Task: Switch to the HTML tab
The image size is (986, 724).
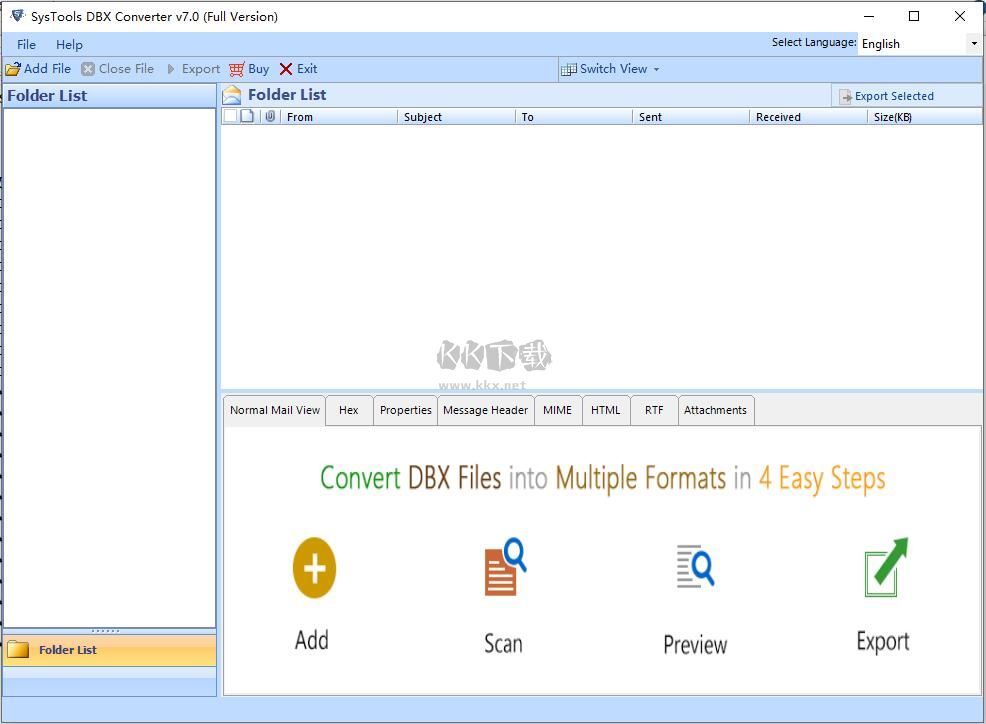Action: (x=605, y=409)
